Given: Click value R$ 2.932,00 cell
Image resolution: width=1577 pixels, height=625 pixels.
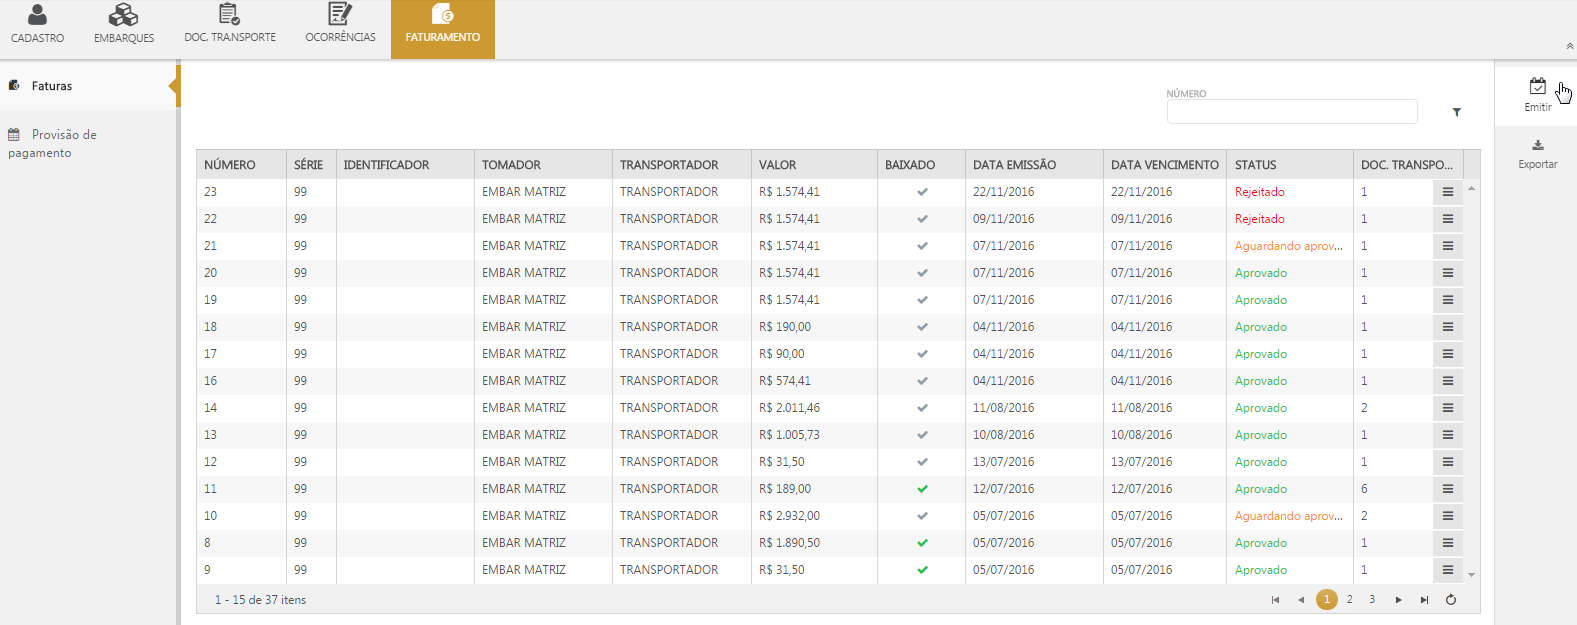Looking at the screenshot, I should [x=789, y=516].
